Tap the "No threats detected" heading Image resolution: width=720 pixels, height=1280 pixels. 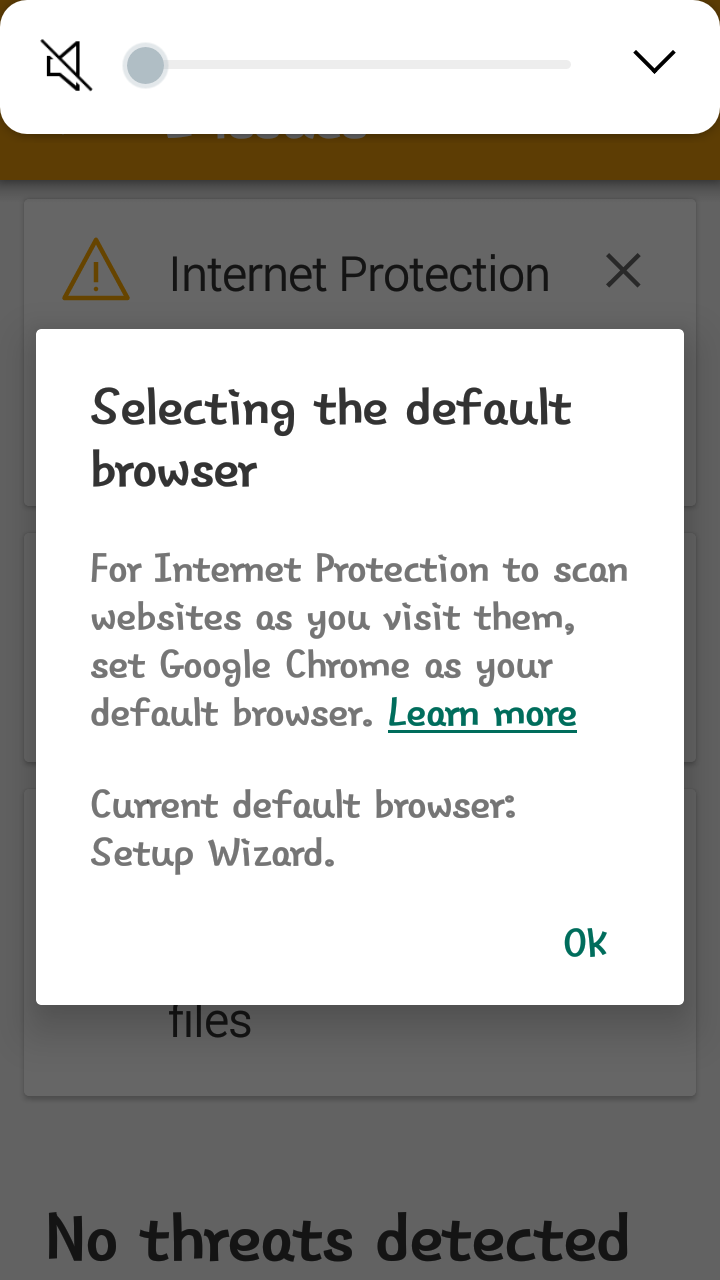[338, 1238]
